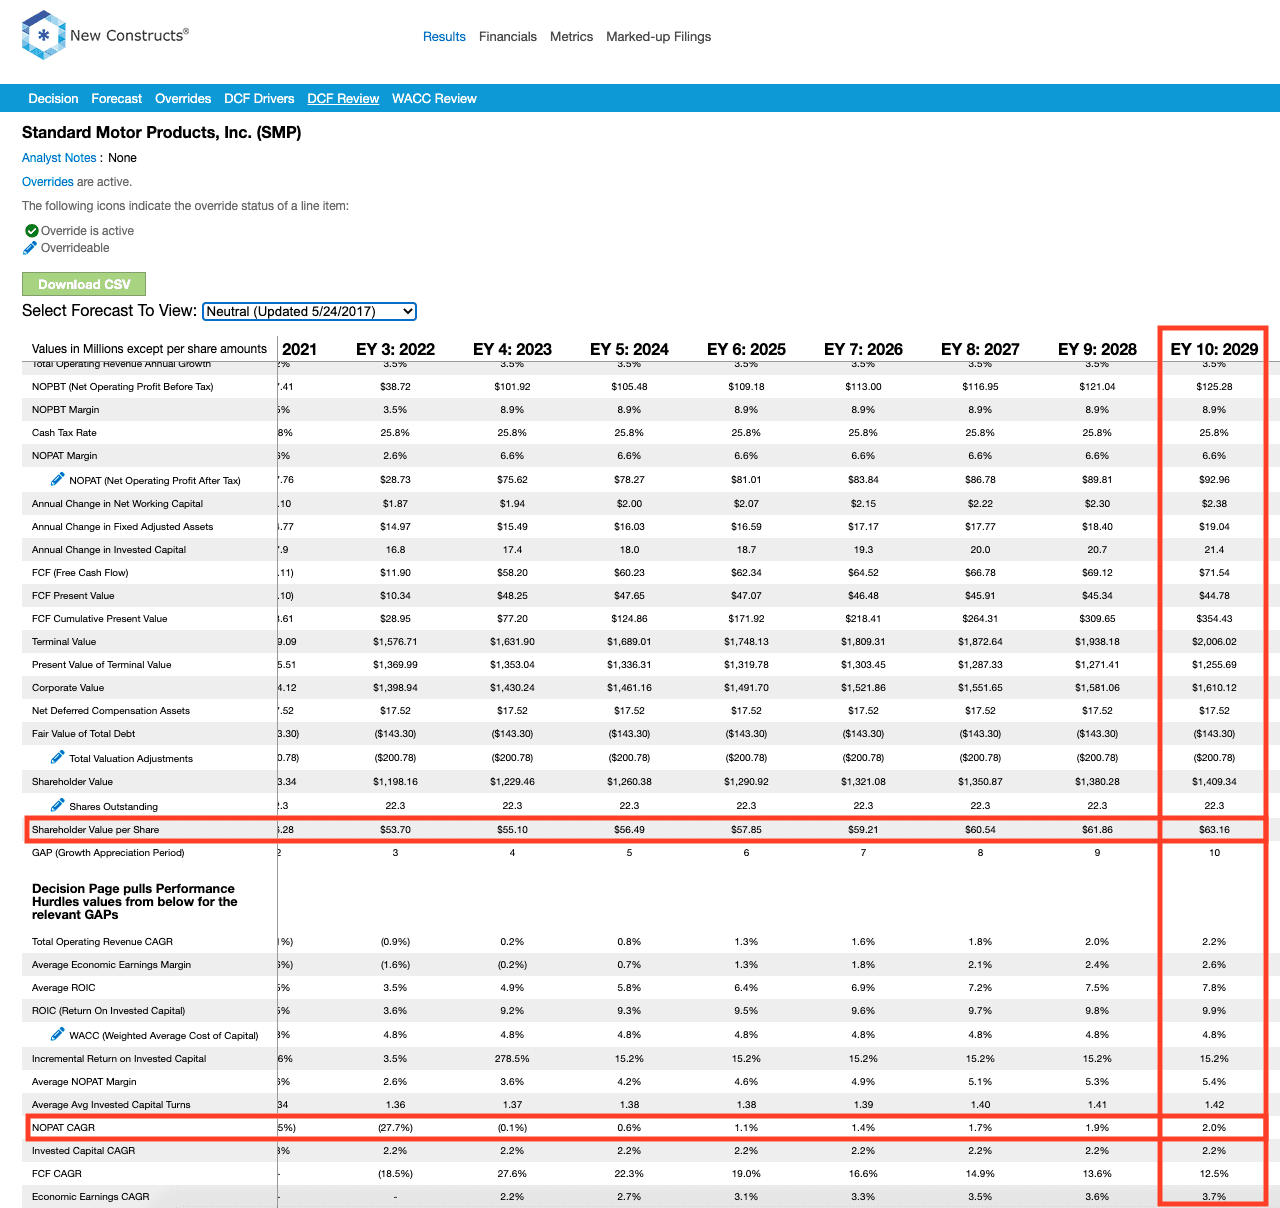Click the EY 9: 2028 column header

(x=1097, y=349)
